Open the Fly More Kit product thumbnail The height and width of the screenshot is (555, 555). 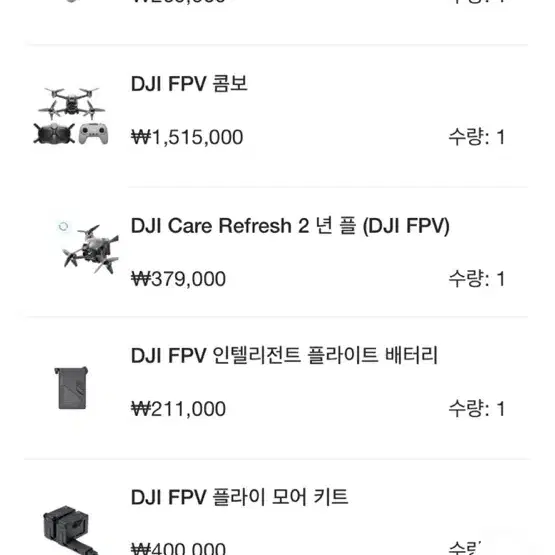click(x=71, y=530)
